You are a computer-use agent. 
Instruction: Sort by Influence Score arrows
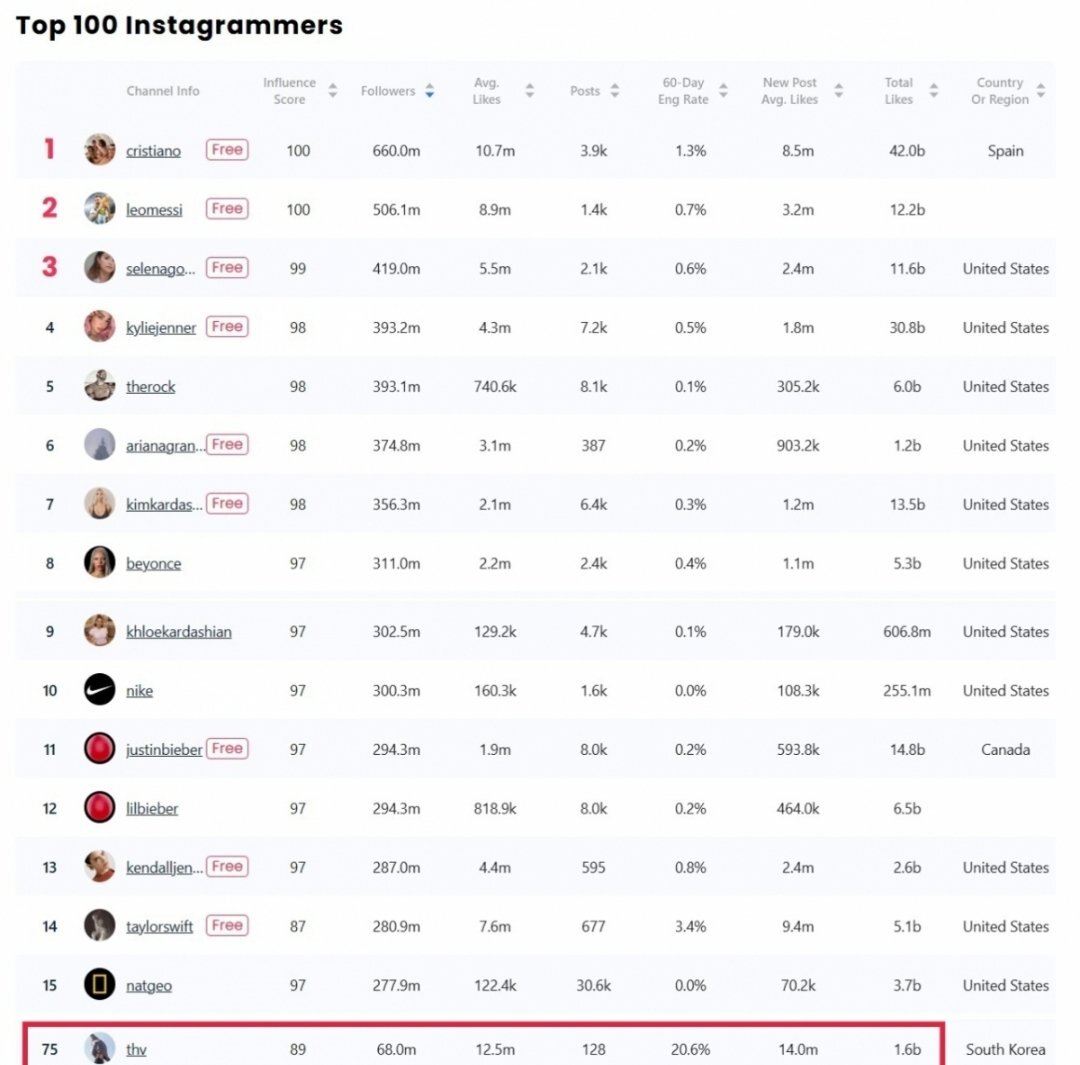click(333, 90)
